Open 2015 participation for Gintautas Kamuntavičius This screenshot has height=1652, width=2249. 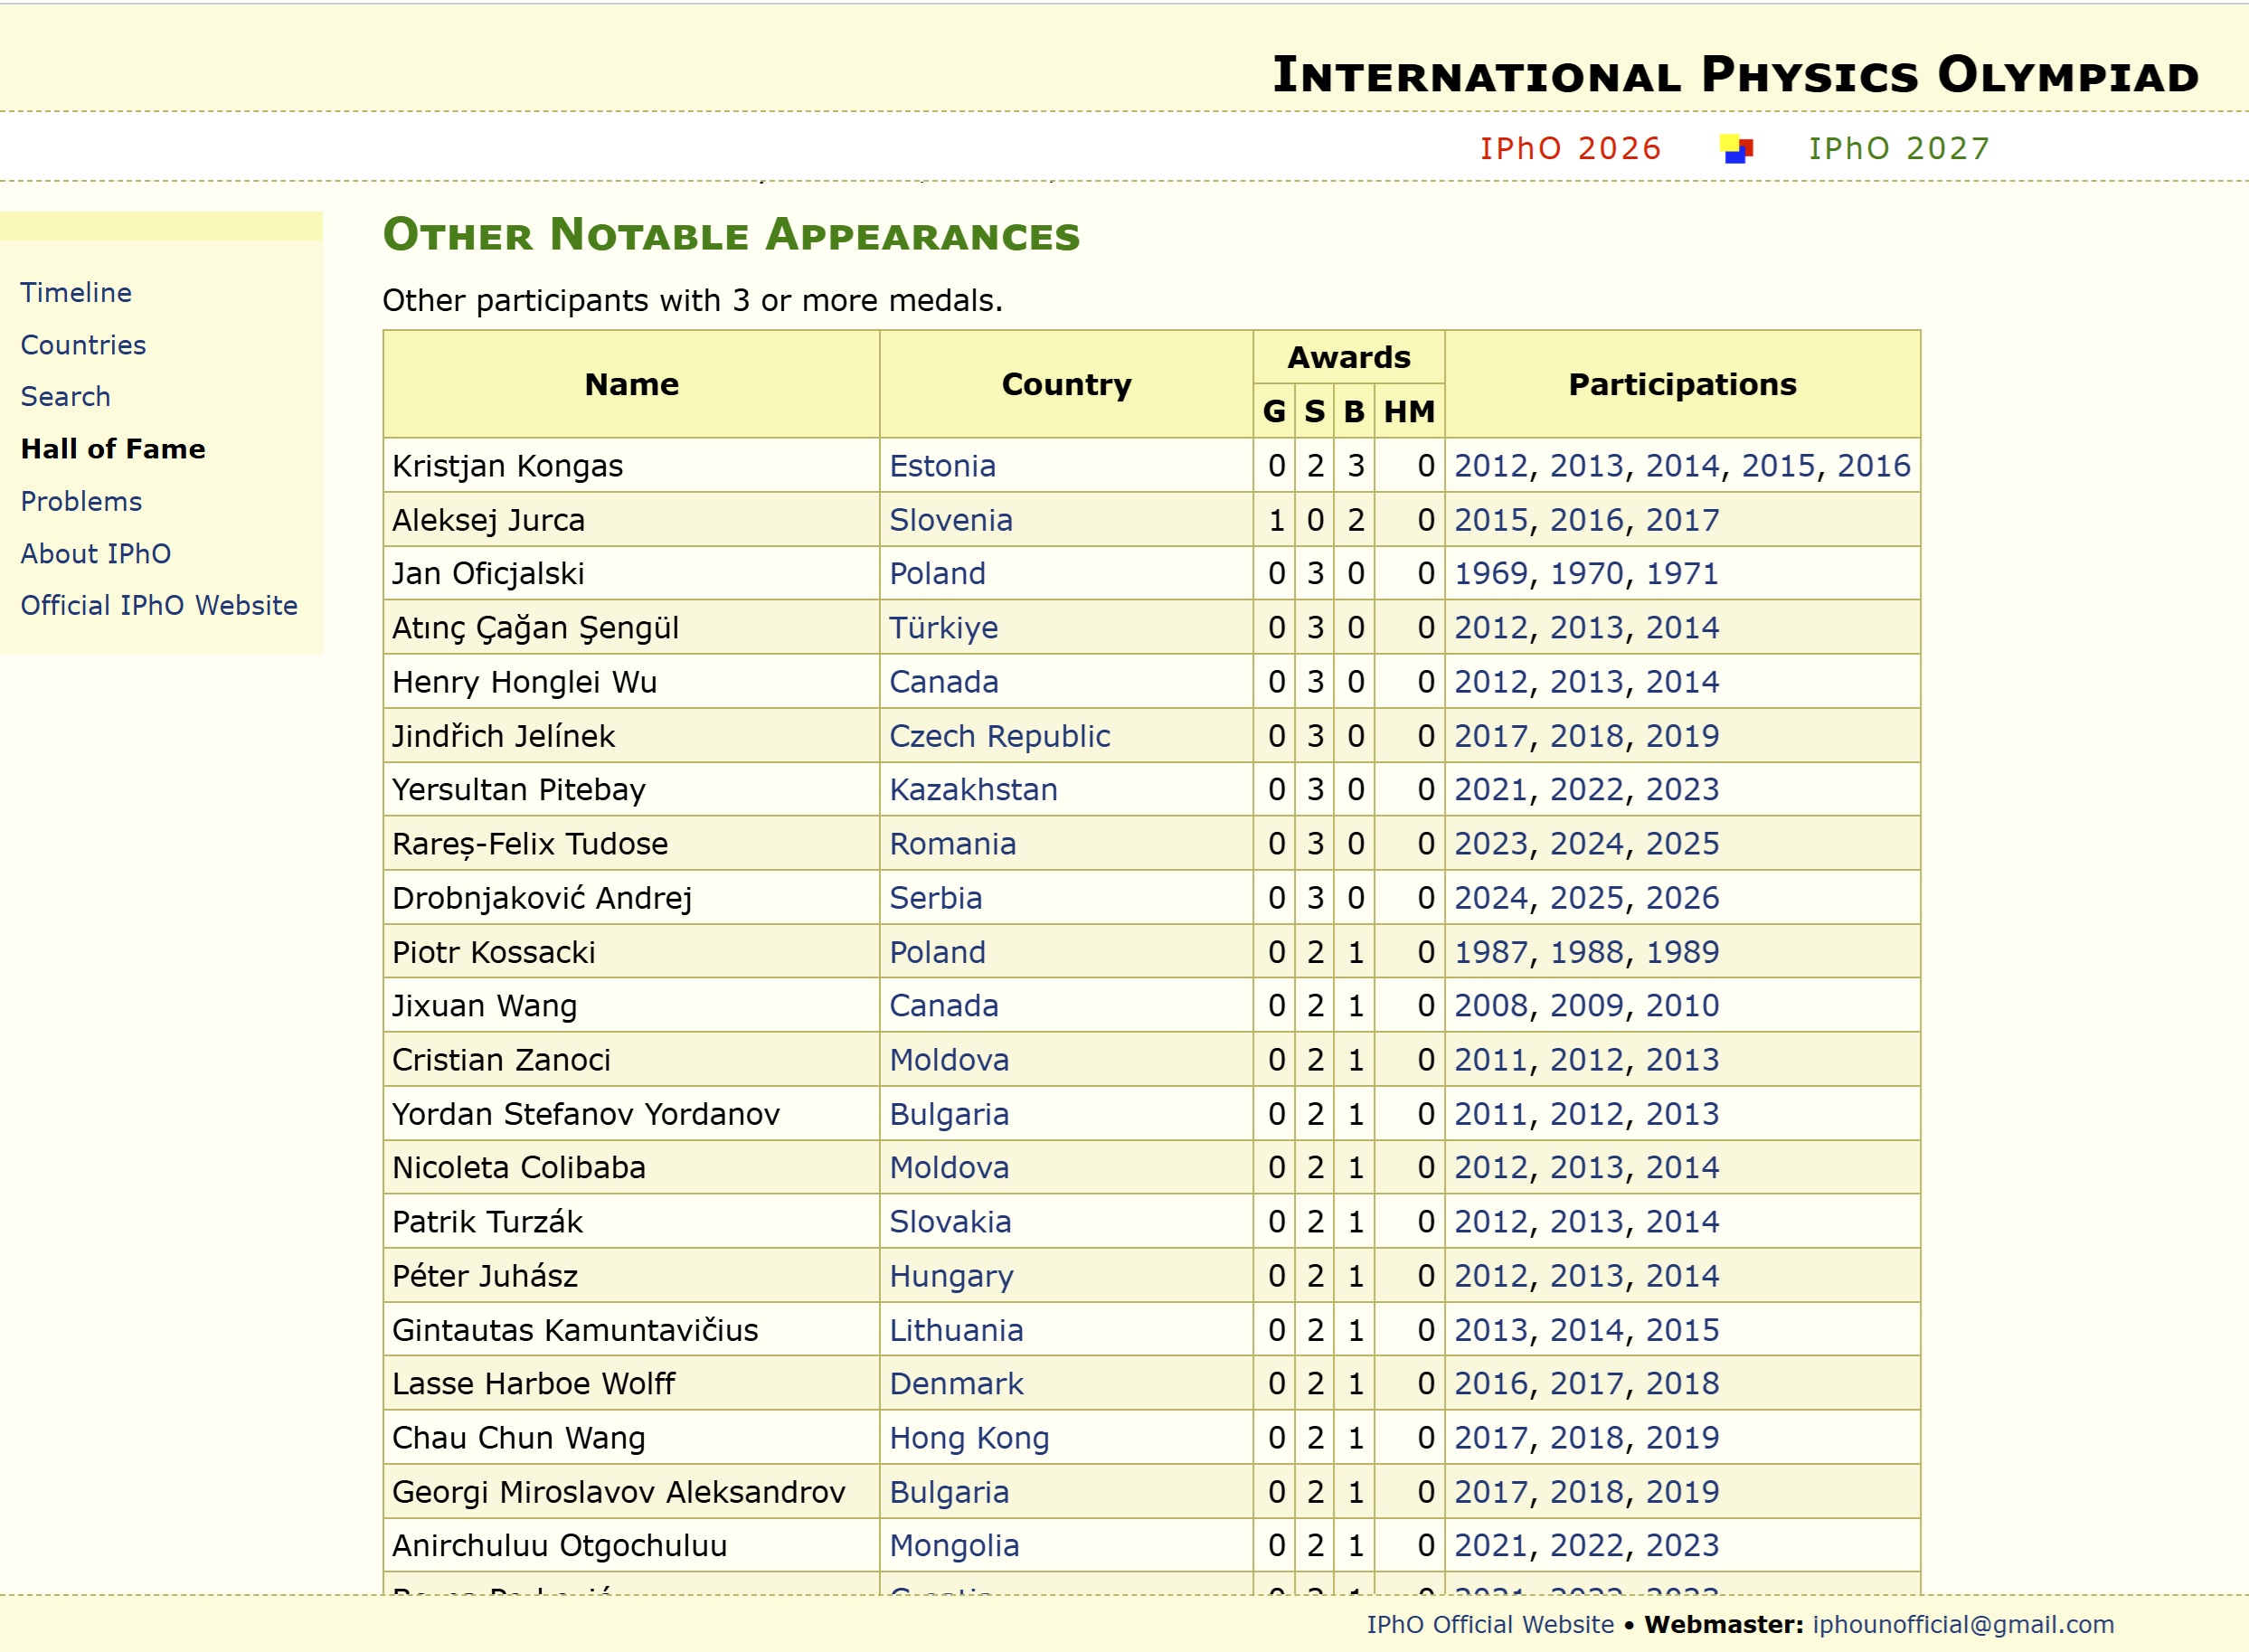[1683, 1330]
